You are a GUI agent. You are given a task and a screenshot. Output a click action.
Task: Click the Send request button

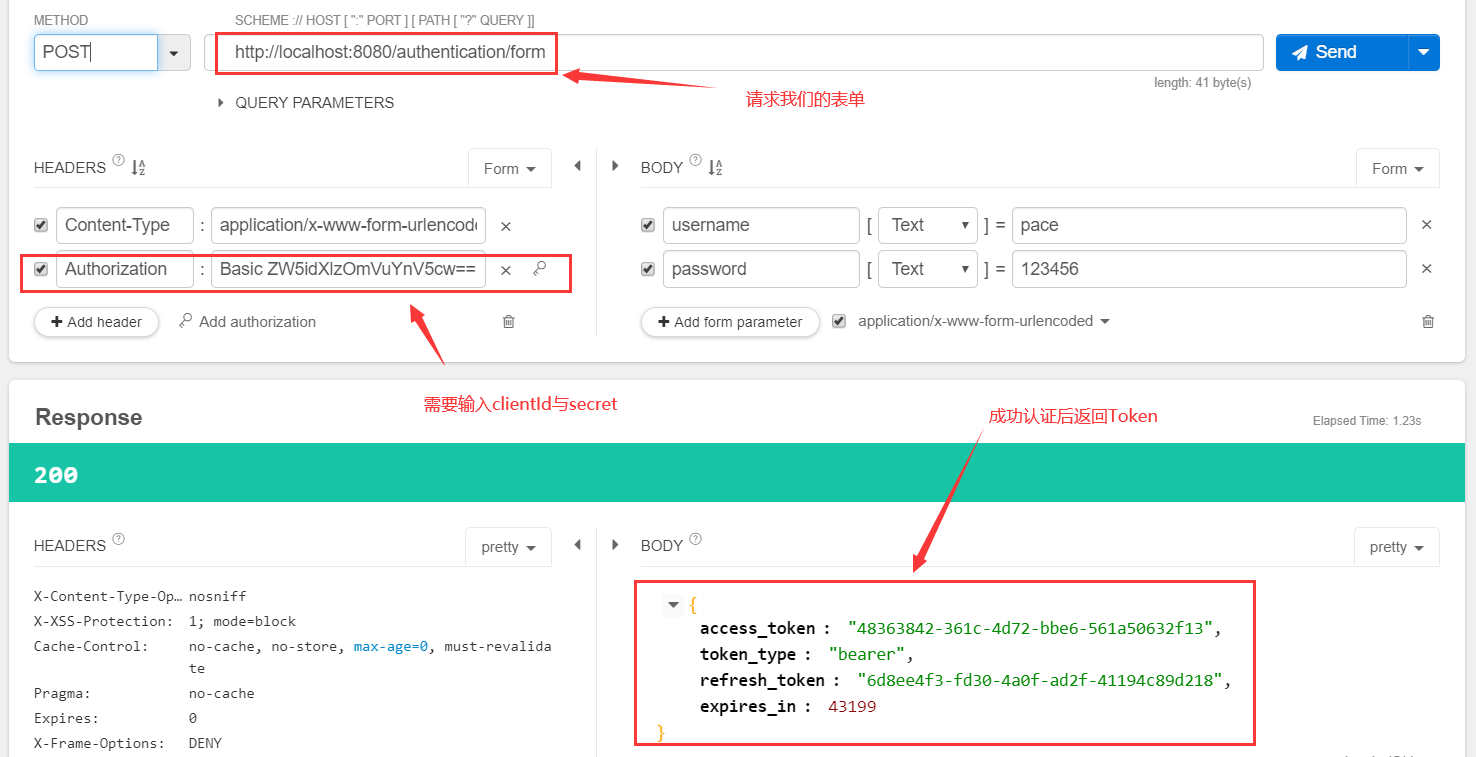1341,52
